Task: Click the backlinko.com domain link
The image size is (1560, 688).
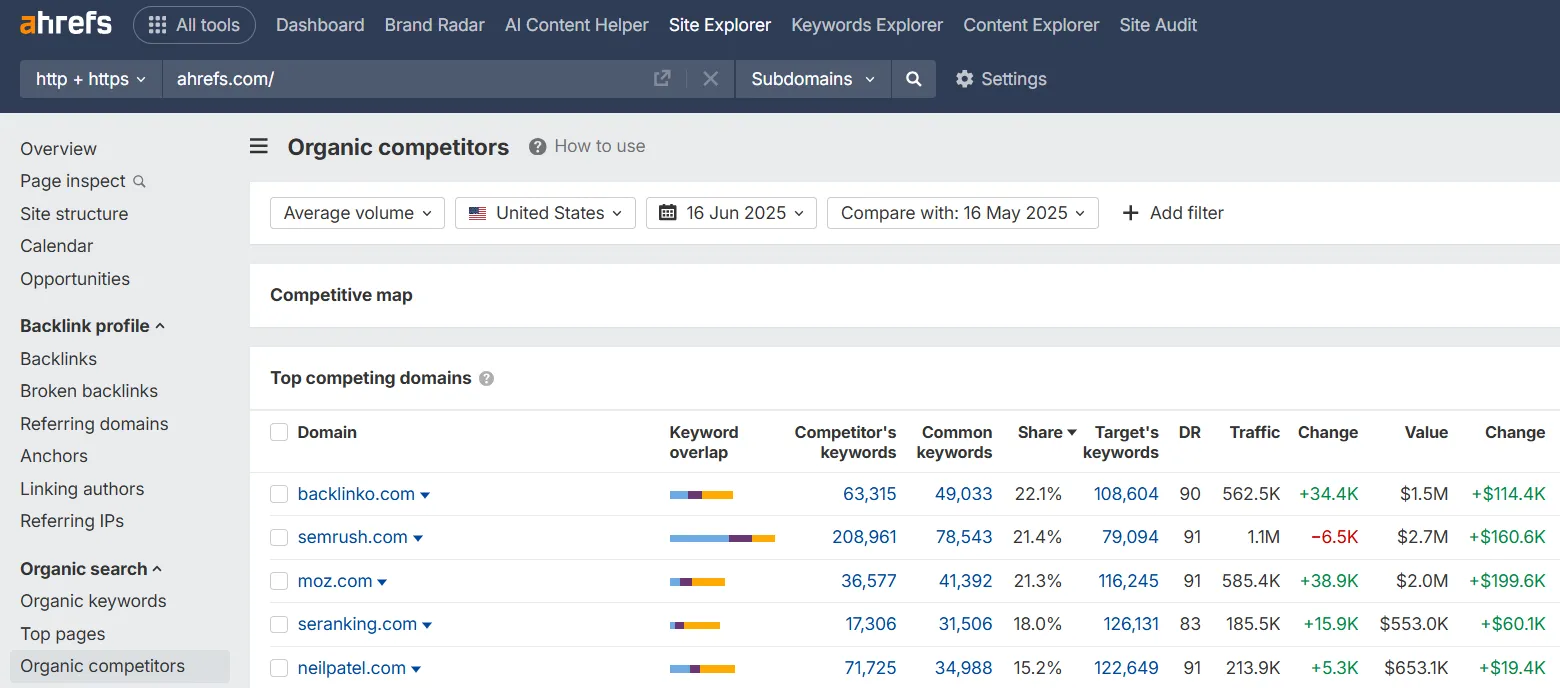Action: coord(356,494)
